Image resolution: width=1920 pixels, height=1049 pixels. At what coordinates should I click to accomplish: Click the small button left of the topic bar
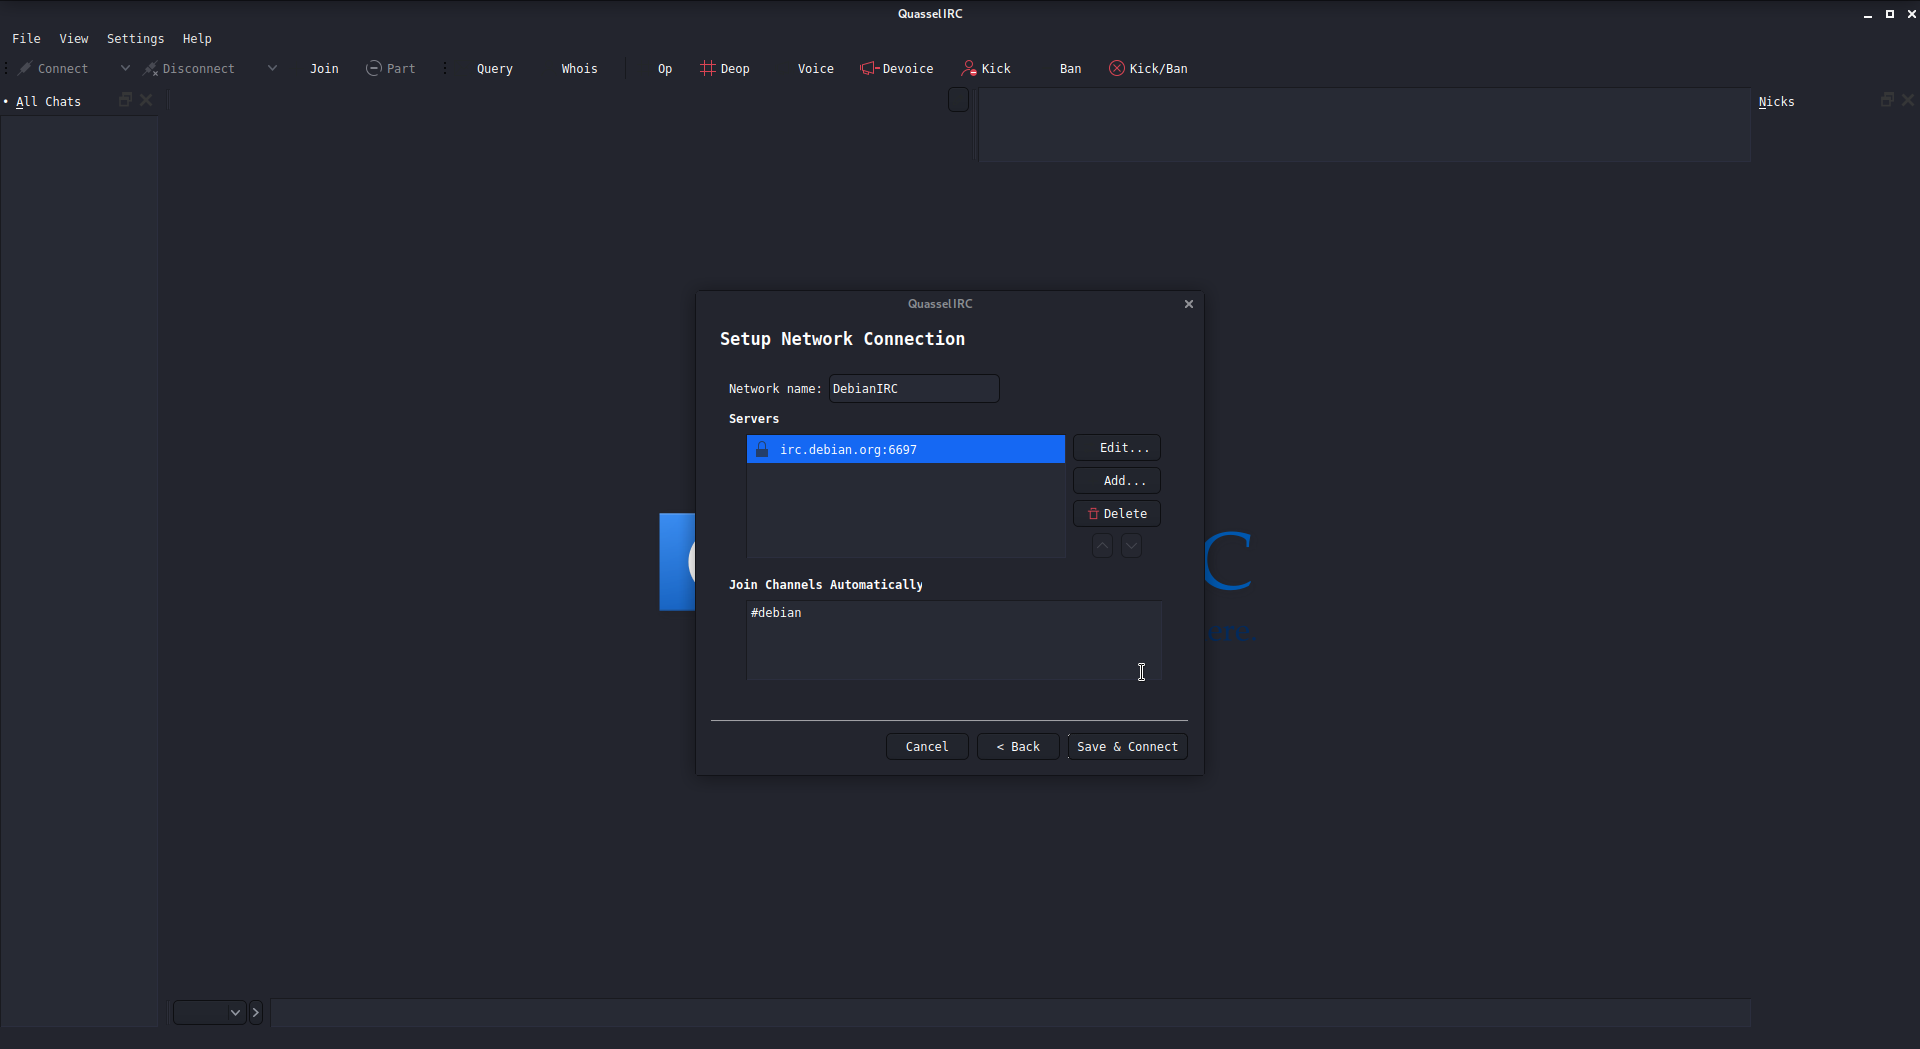(x=958, y=99)
